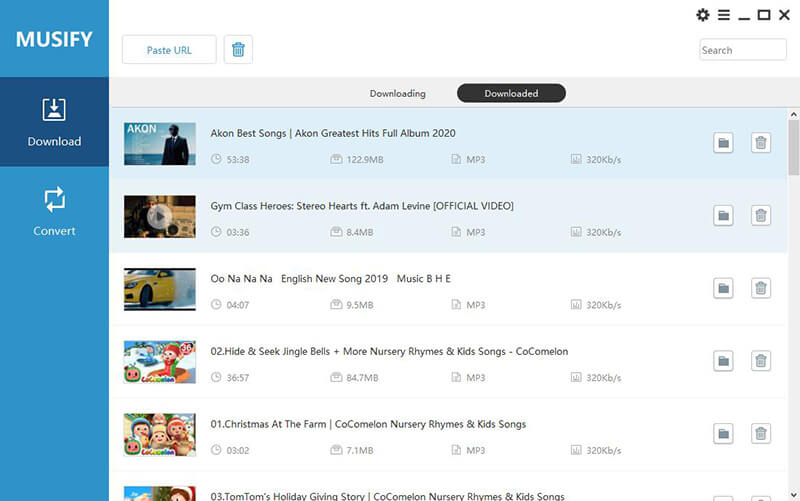Focus the Search input field
The image size is (800, 501).
pyautogui.click(x=742, y=50)
